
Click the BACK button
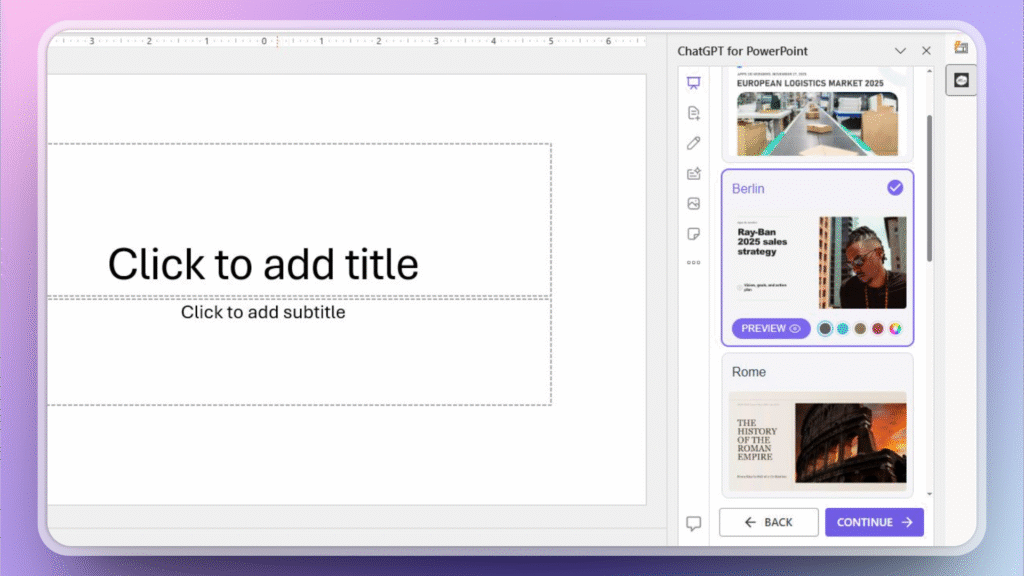click(x=768, y=521)
